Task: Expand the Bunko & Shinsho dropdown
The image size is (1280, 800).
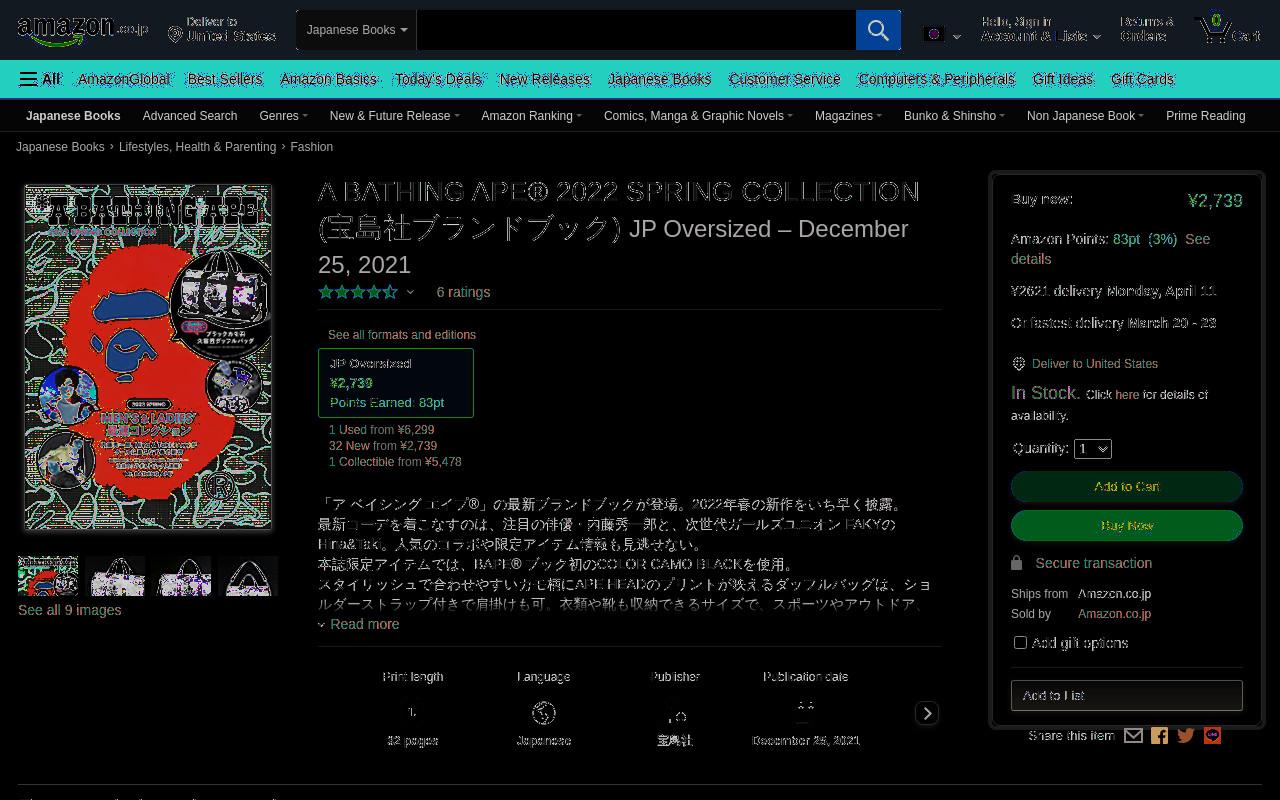Action: tap(954, 116)
